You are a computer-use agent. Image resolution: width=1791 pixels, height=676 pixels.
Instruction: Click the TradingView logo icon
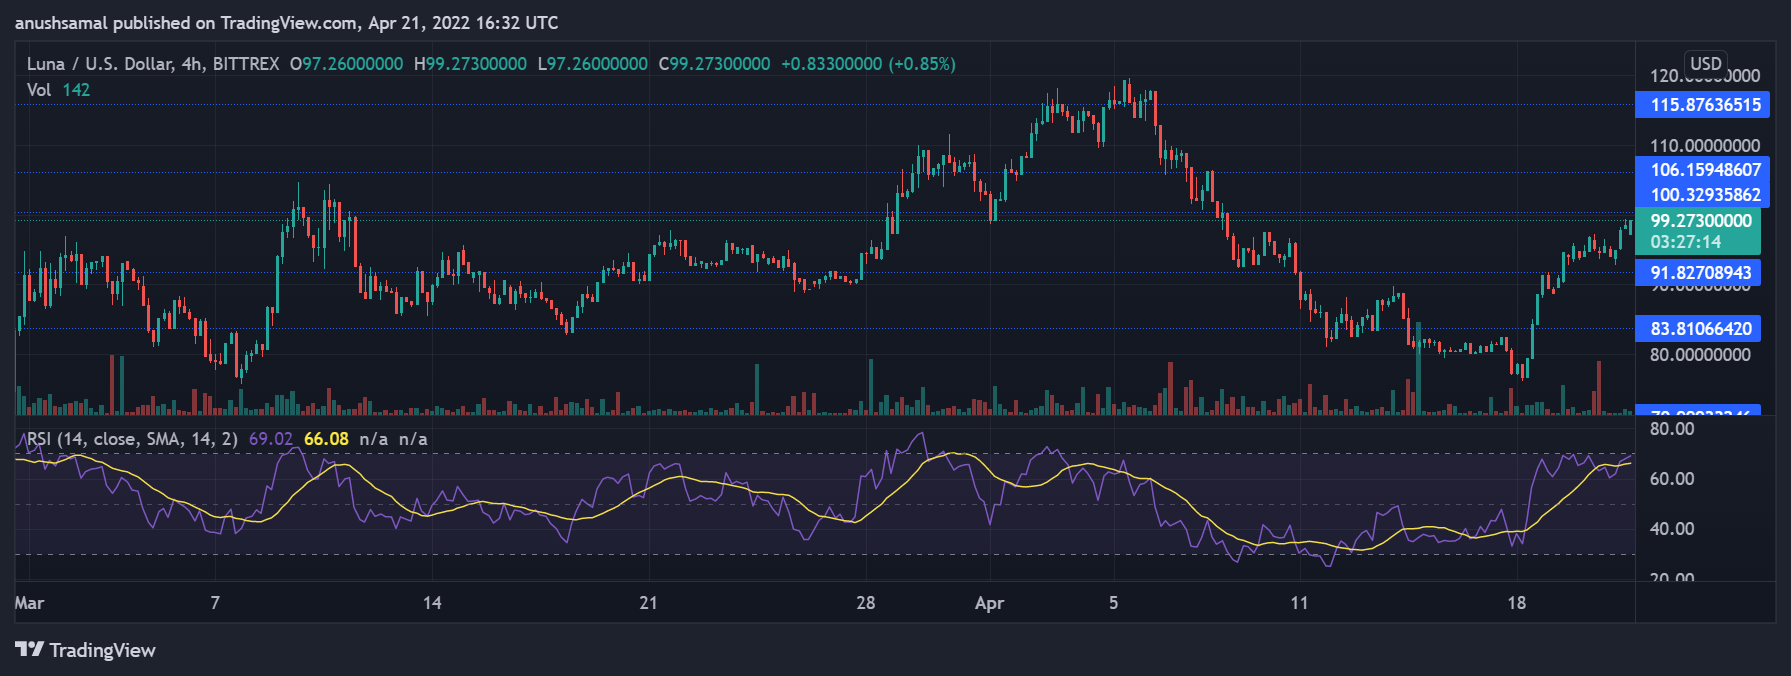pyautogui.click(x=29, y=650)
